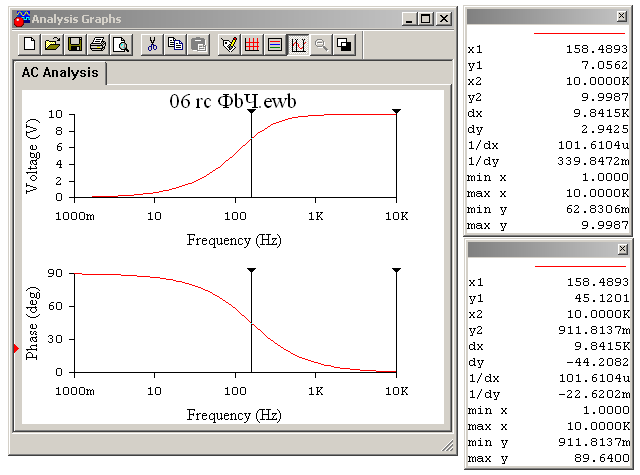Click the voltage graph left cursor marker

(251, 111)
